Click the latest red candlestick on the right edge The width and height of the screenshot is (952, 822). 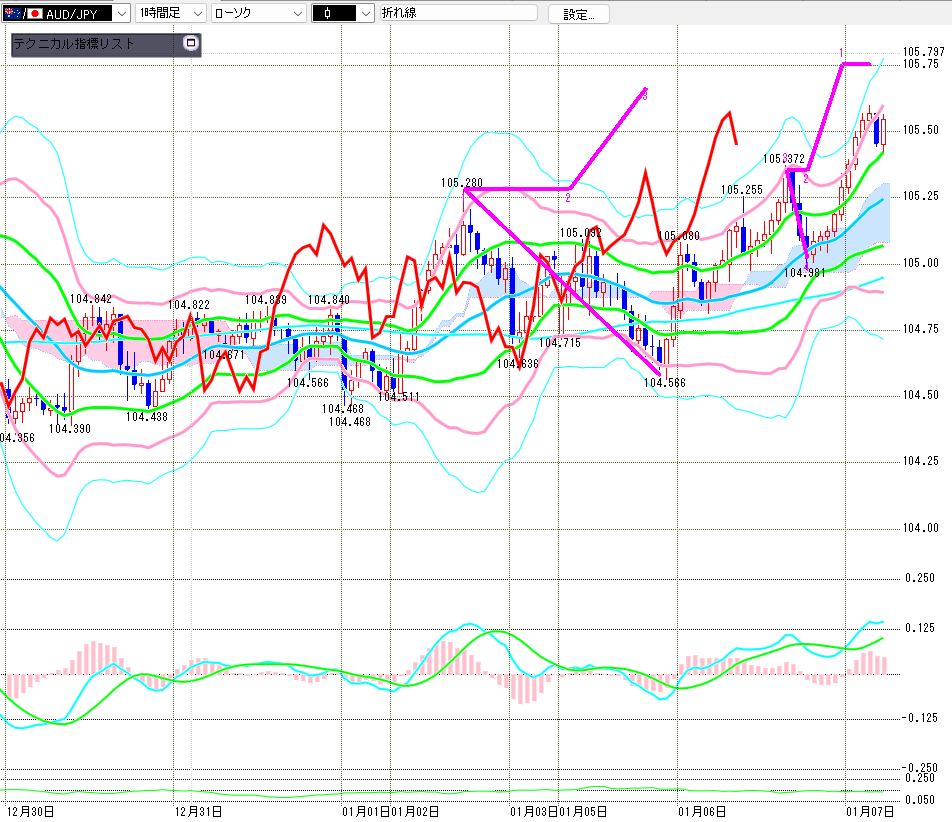tap(883, 130)
